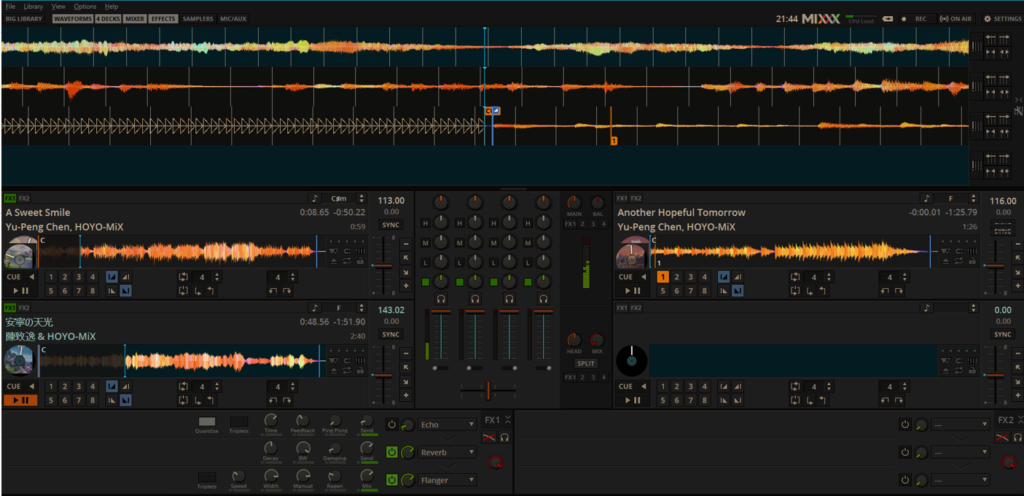The width and height of the screenshot is (1024, 496).
Task: Adjust loop size stepper on 安寧の天光 deck
Action: [217, 386]
